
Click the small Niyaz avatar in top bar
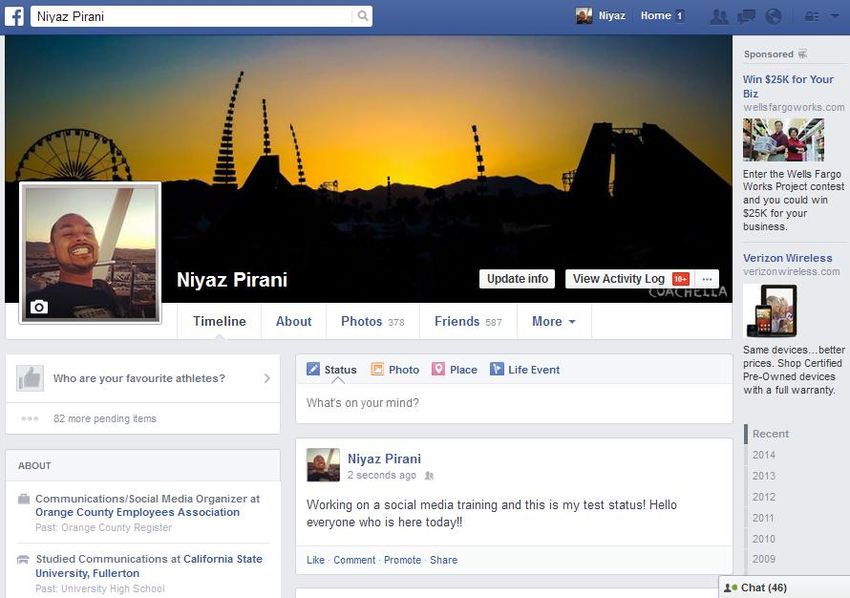pyautogui.click(x=584, y=16)
